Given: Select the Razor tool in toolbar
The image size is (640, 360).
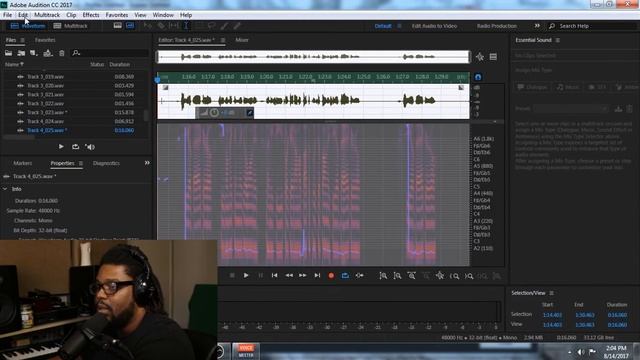Looking at the screenshot, I should [x=161, y=26].
